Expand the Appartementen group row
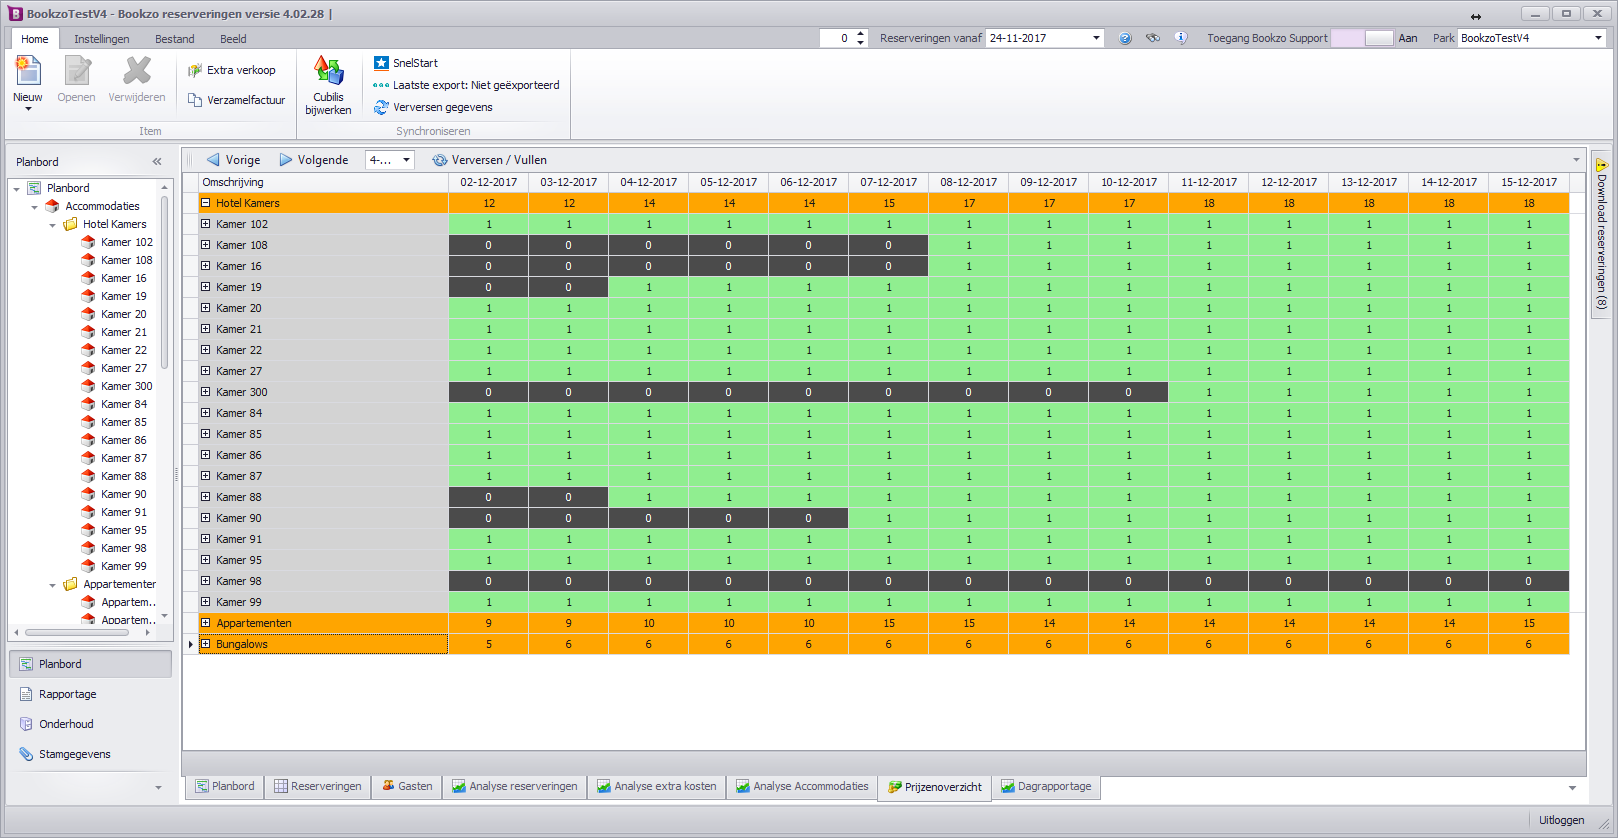Screen dimensions: 1618x838 [x=206, y=623]
